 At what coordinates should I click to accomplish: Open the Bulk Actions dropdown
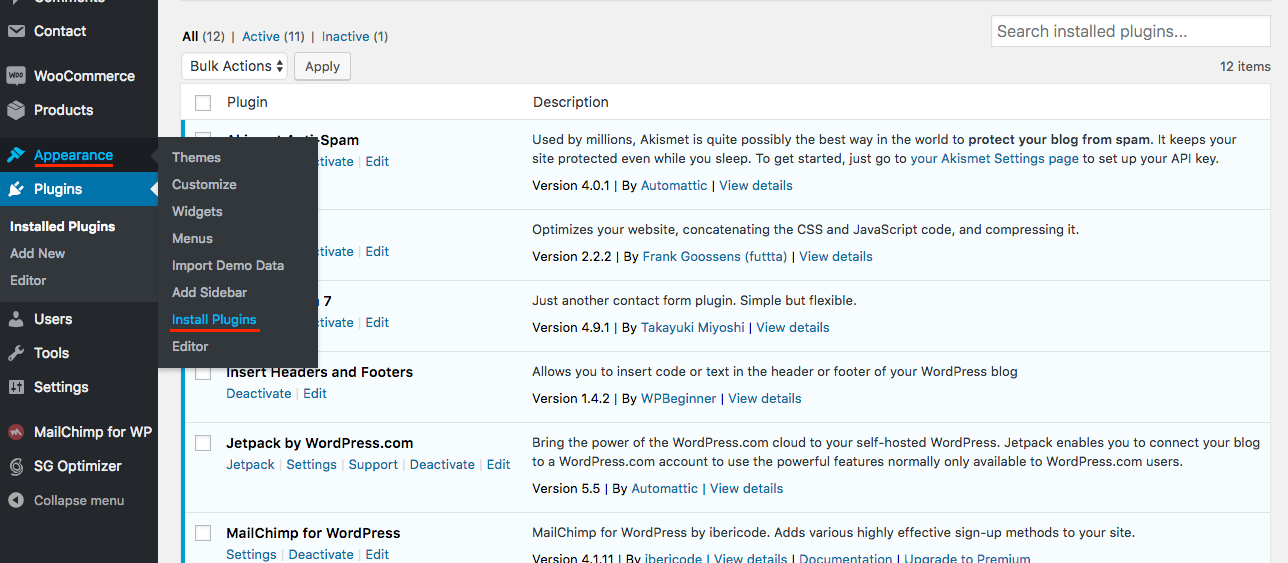pos(235,66)
